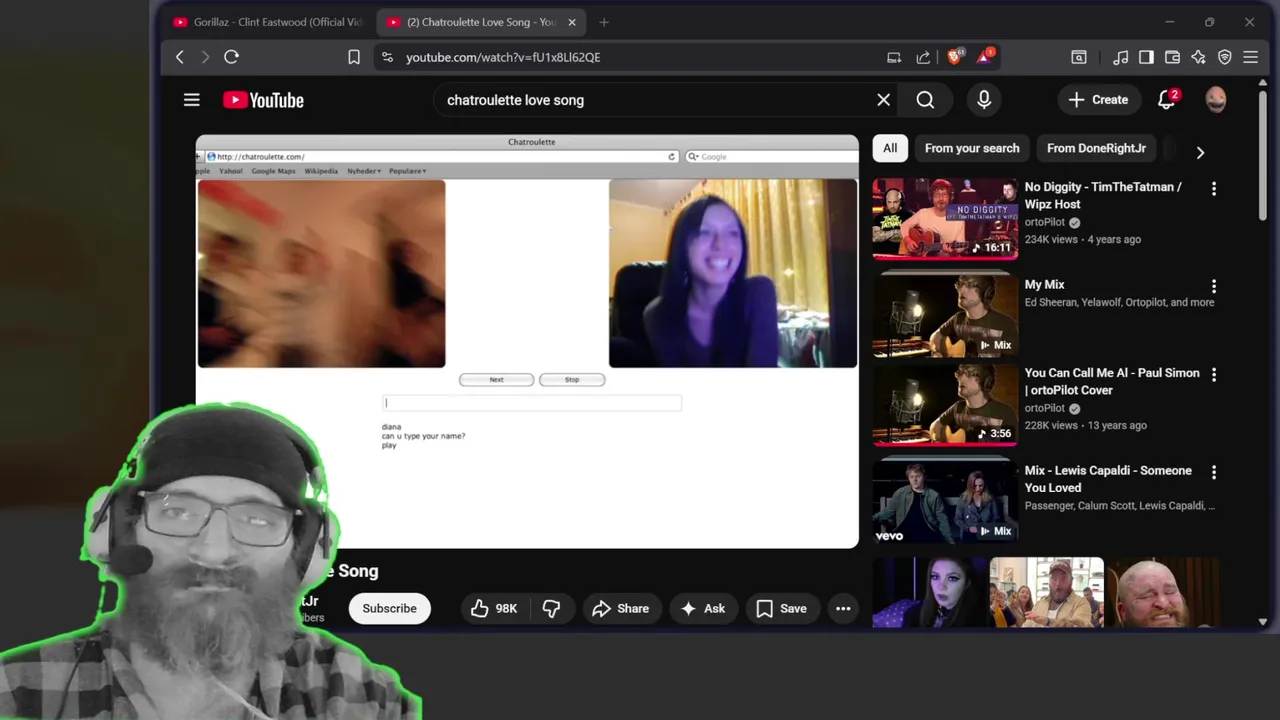Open the notifications bell

1166,100
